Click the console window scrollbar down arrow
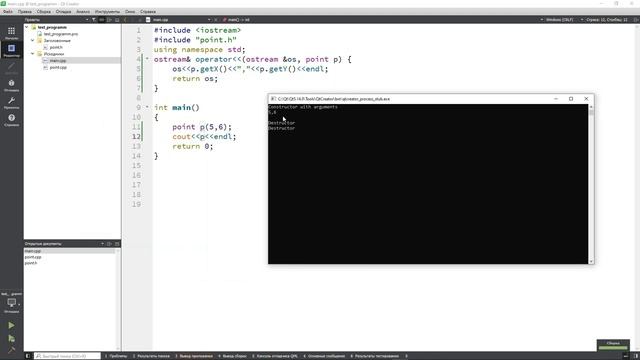The height and width of the screenshot is (360, 640). [x=591, y=261]
